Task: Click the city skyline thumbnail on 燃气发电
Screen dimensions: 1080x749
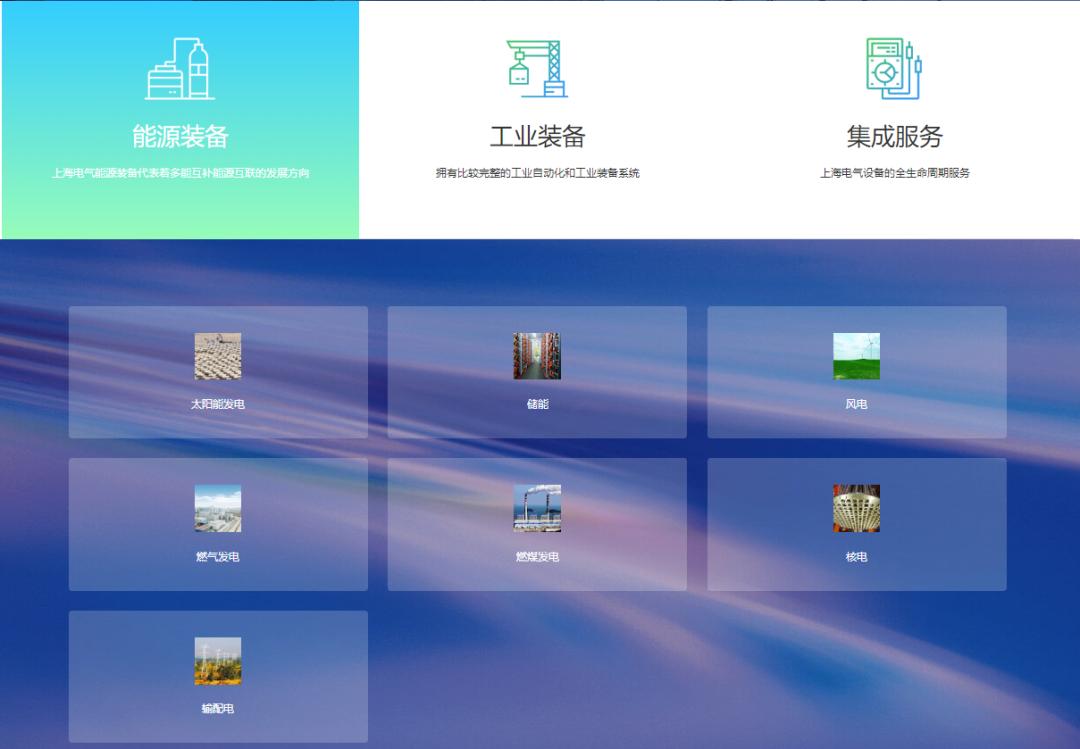Action: [217, 508]
